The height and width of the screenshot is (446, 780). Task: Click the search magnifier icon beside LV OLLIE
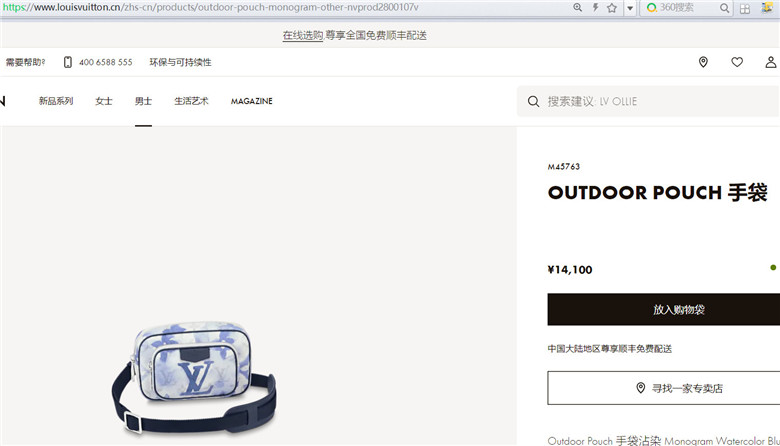533,101
